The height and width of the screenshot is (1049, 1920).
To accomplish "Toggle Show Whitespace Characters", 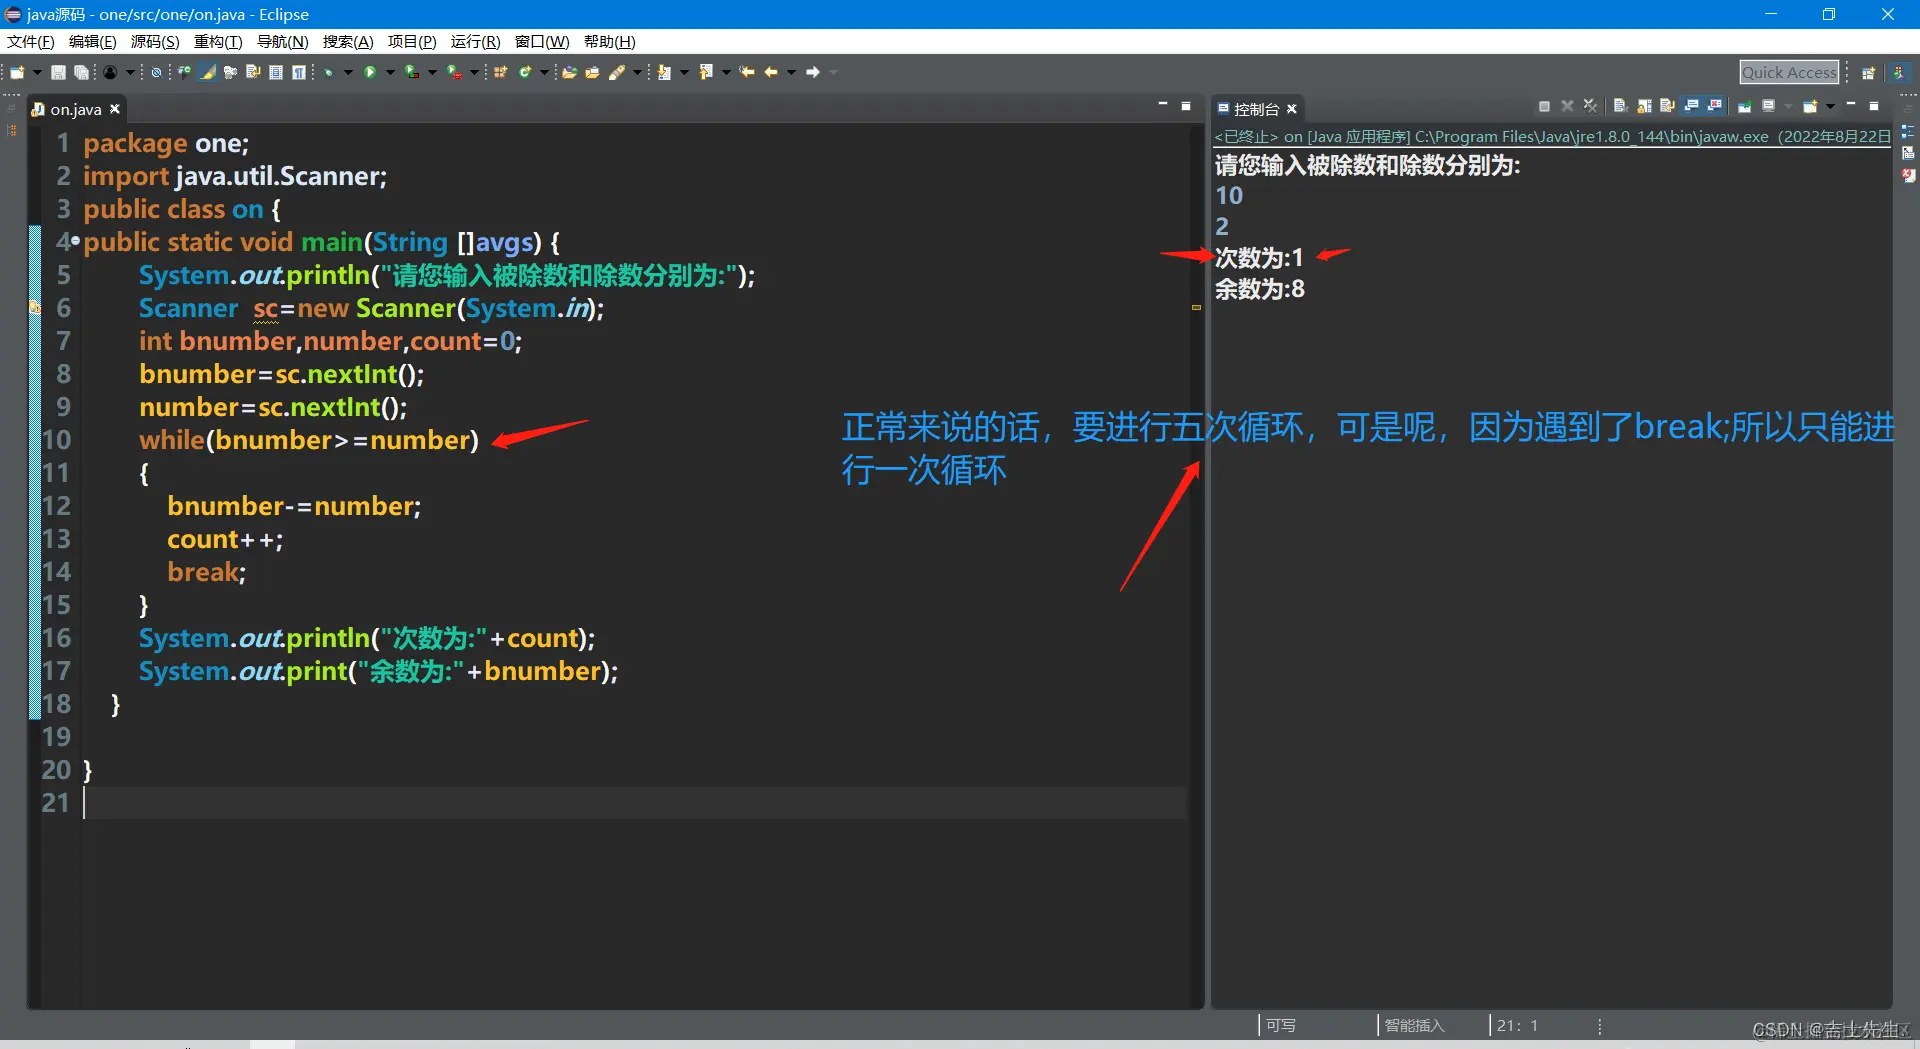I will click(x=299, y=72).
